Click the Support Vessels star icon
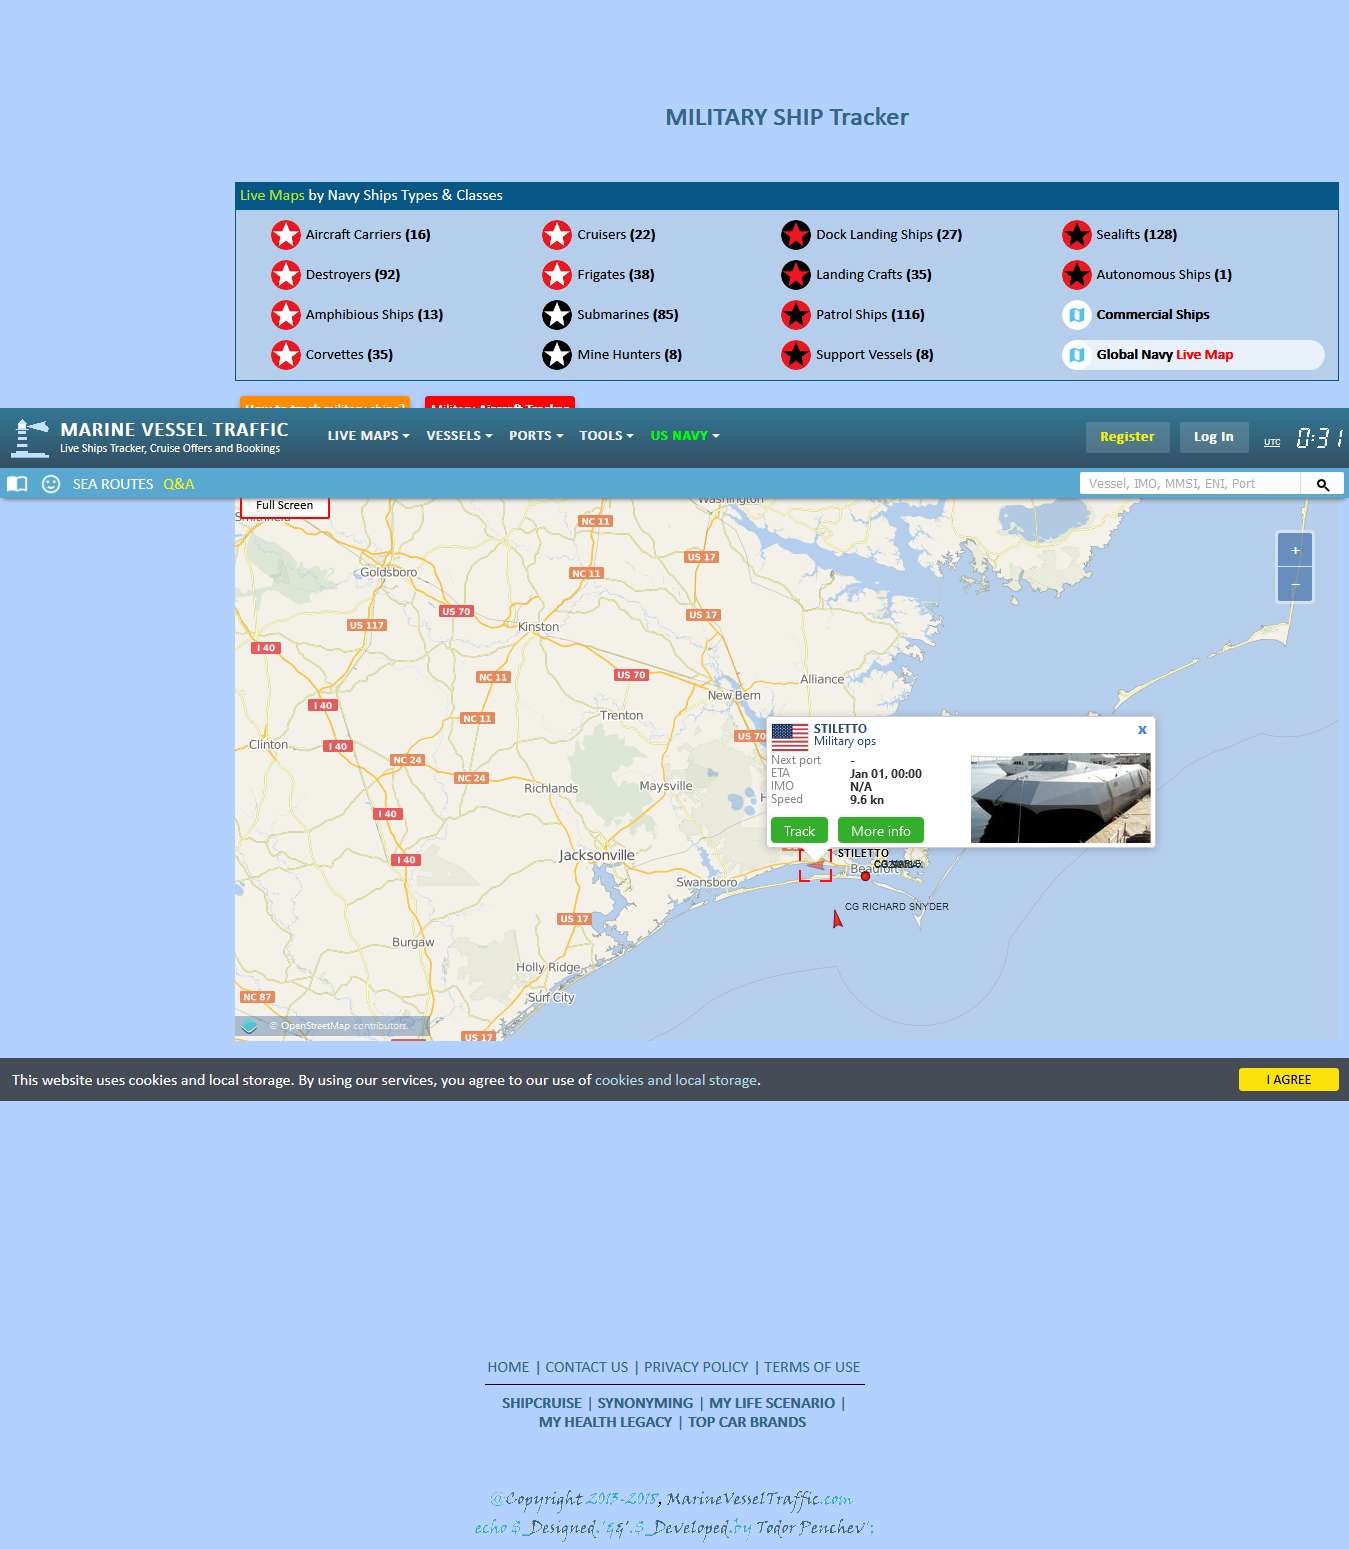 [796, 355]
